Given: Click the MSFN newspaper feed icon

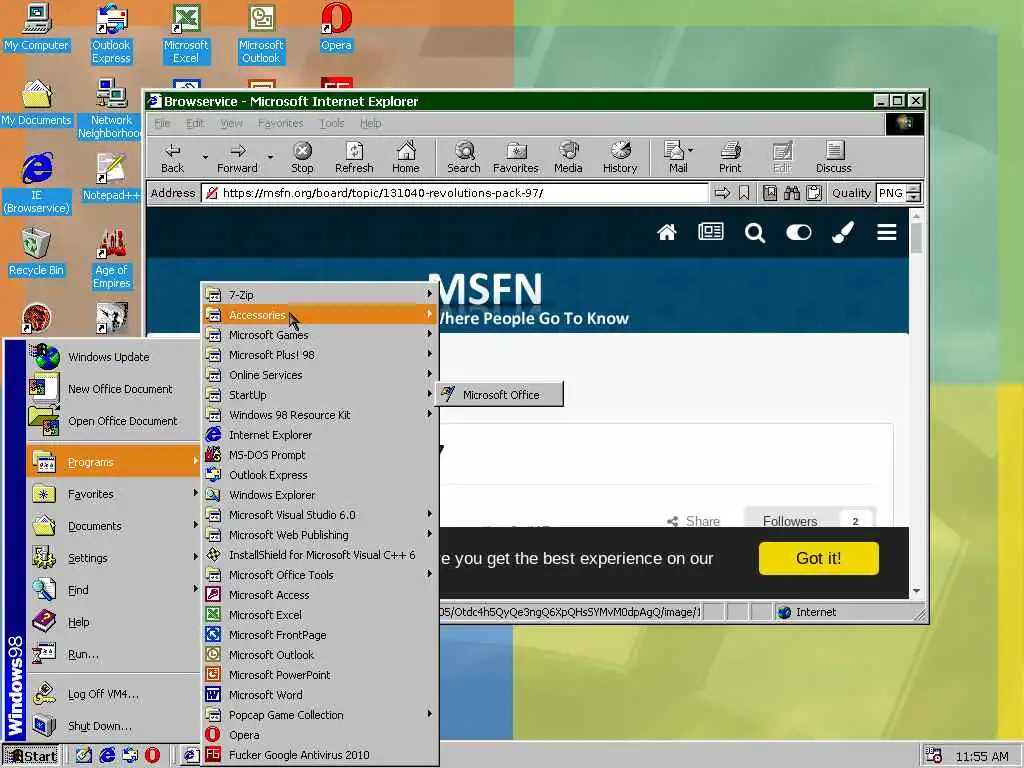Looking at the screenshot, I should (711, 232).
